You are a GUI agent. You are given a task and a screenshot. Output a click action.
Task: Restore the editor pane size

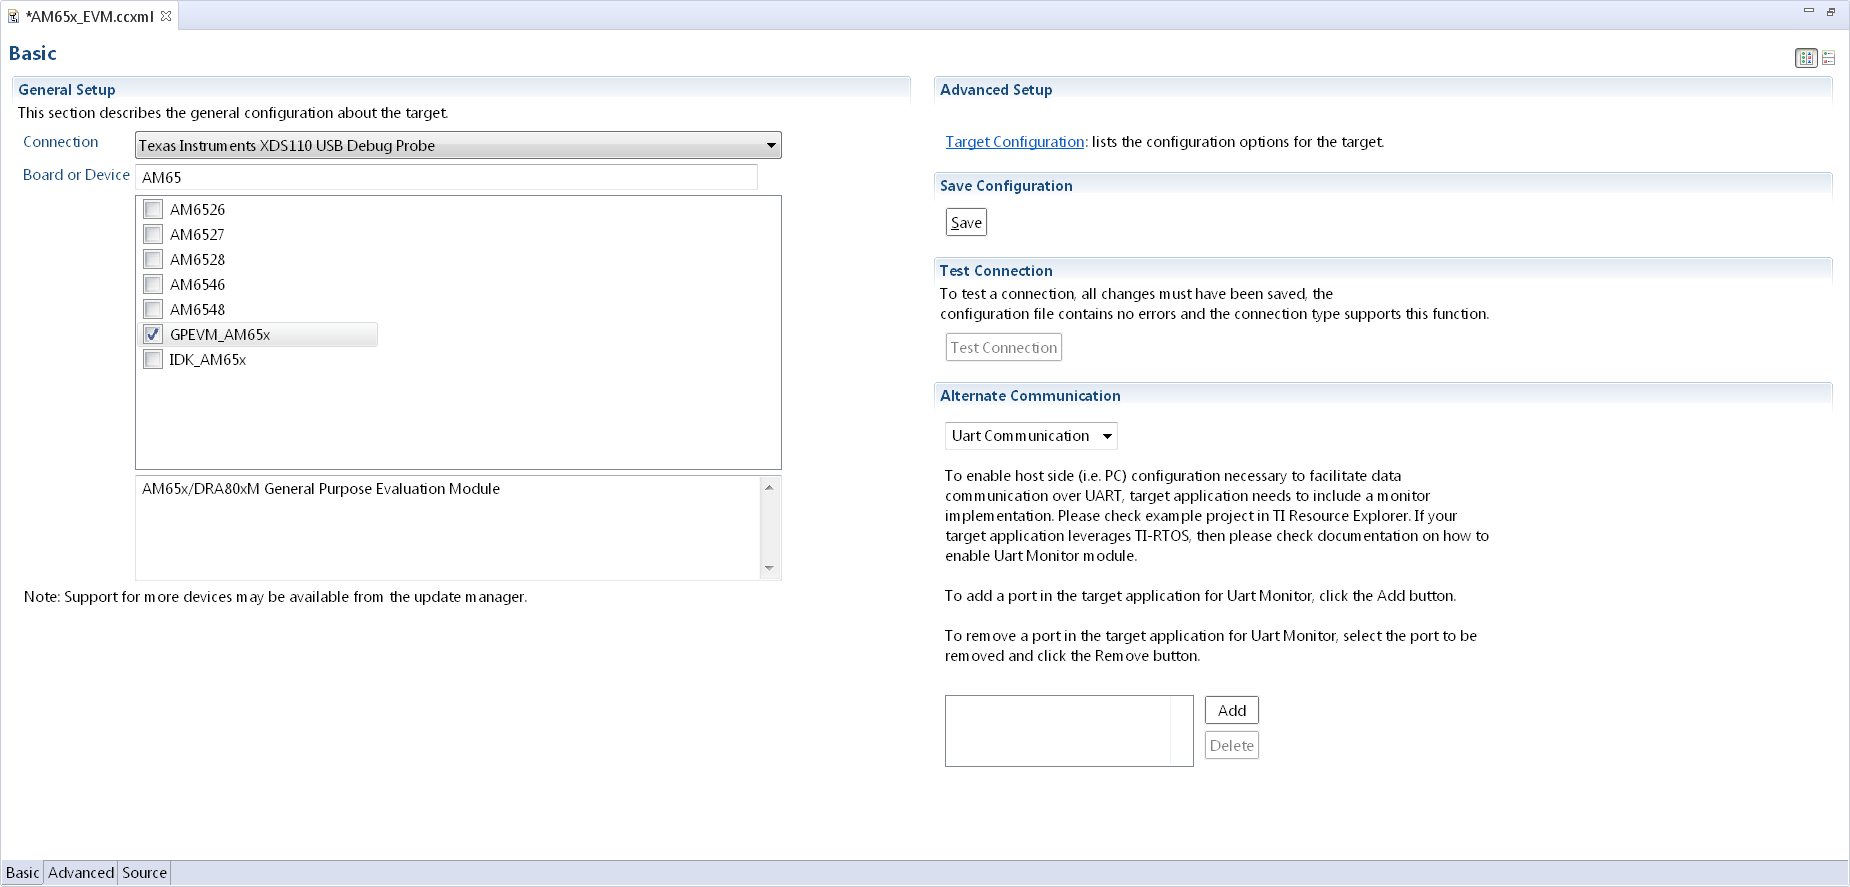pyautogui.click(x=1831, y=12)
